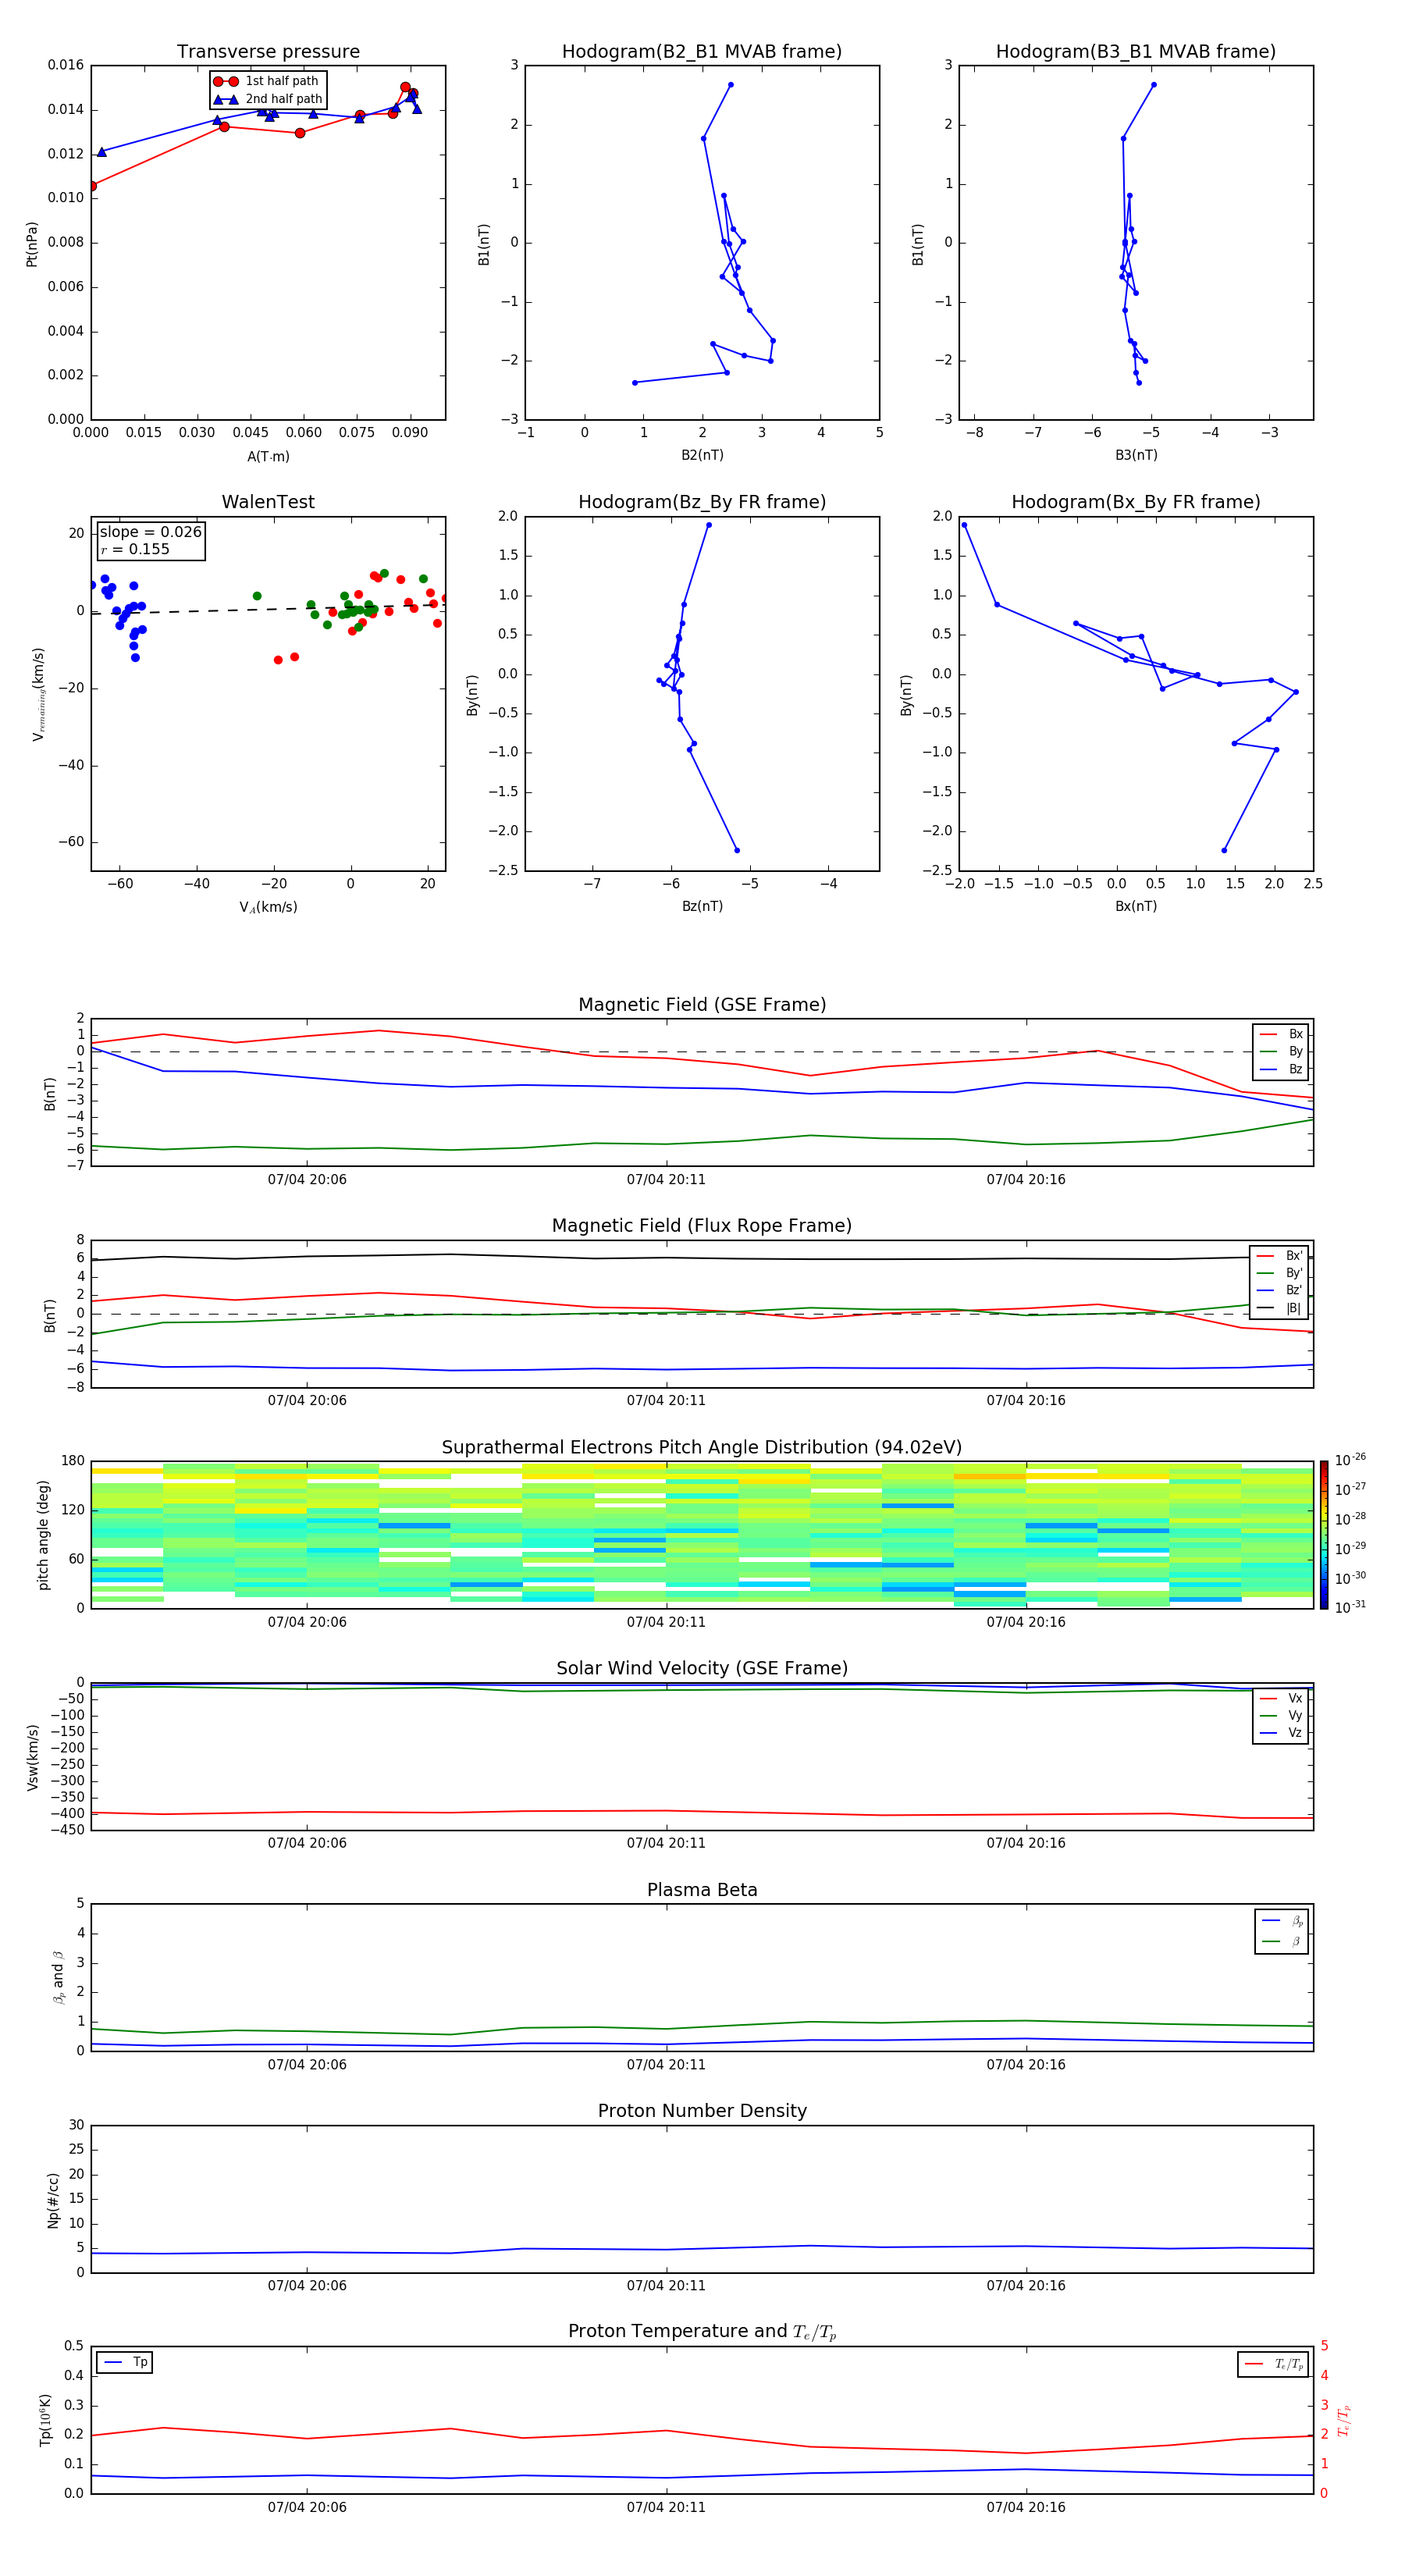Click '07/04 20:11' under the Plasma Beta plot
1405x2576 pixels.
tap(666, 2065)
